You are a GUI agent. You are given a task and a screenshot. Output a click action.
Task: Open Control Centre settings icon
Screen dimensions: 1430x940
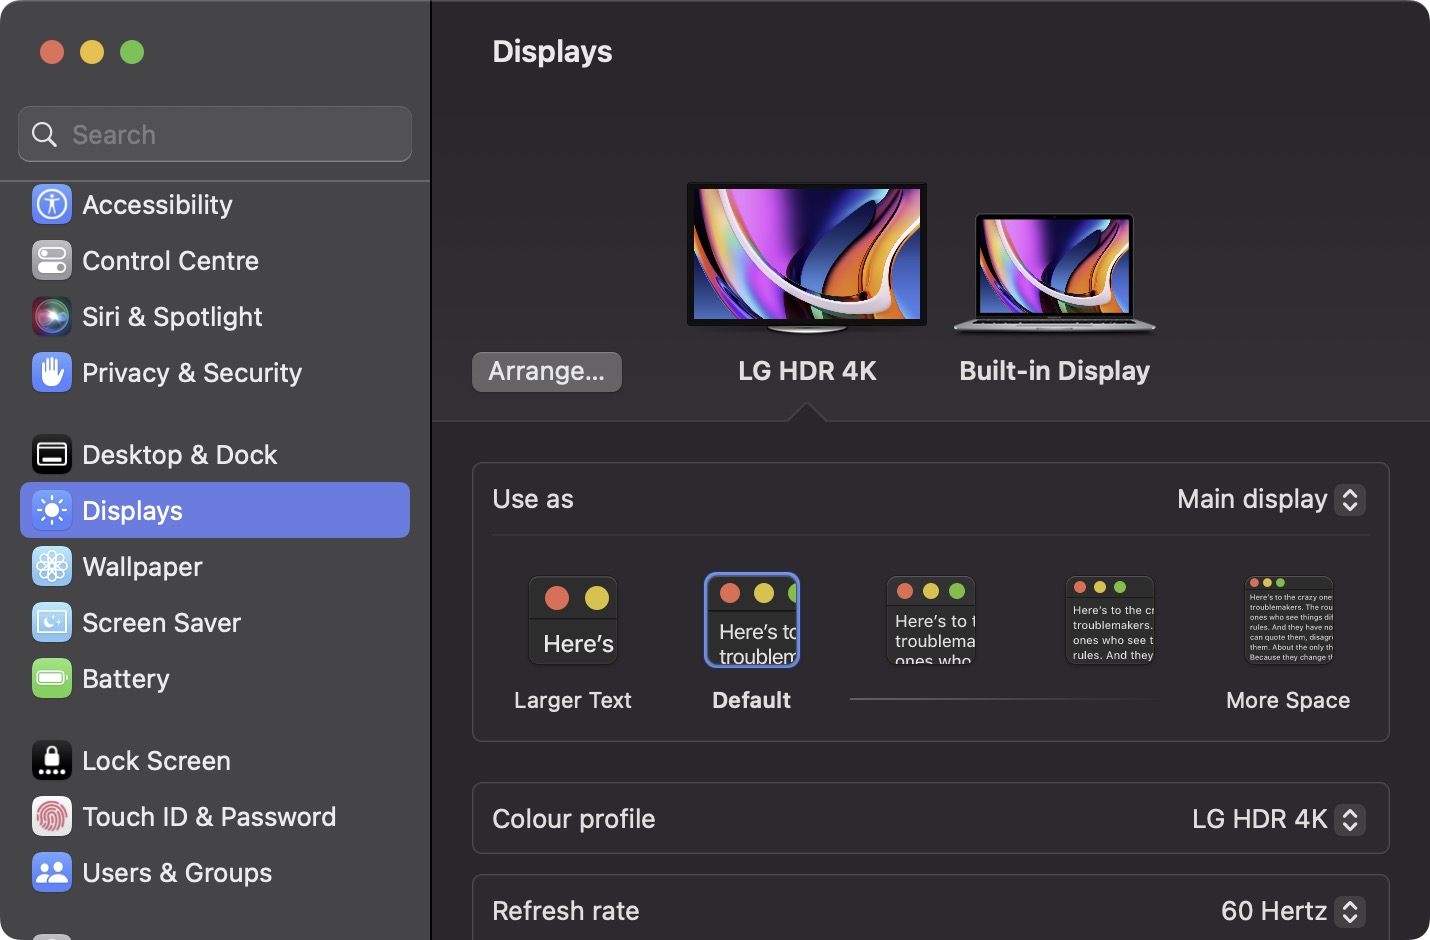tap(52, 261)
